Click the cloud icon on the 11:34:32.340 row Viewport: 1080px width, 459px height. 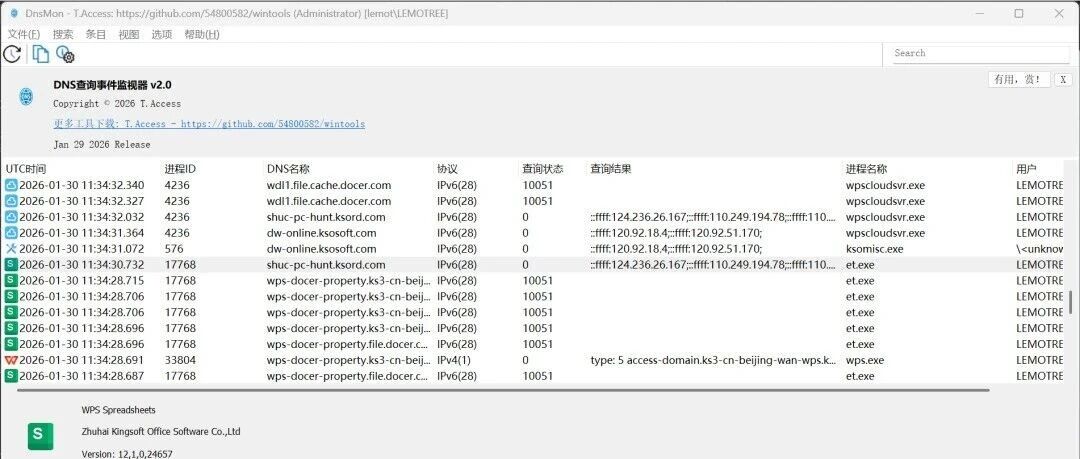tap(11, 185)
